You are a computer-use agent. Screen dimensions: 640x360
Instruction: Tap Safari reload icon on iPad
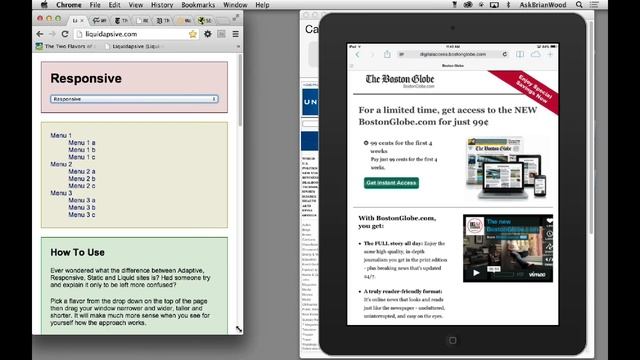pos(505,54)
